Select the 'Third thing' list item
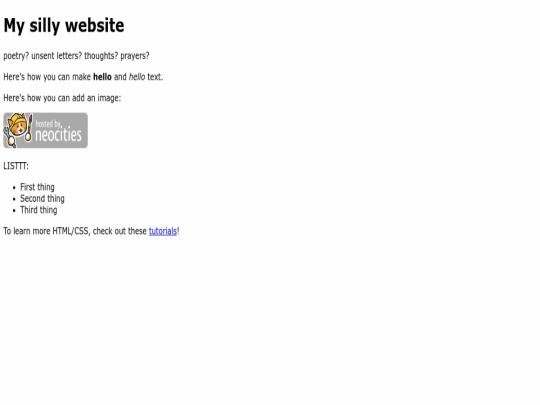Image resolution: width=540 pixels, height=405 pixels. click(x=39, y=210)
